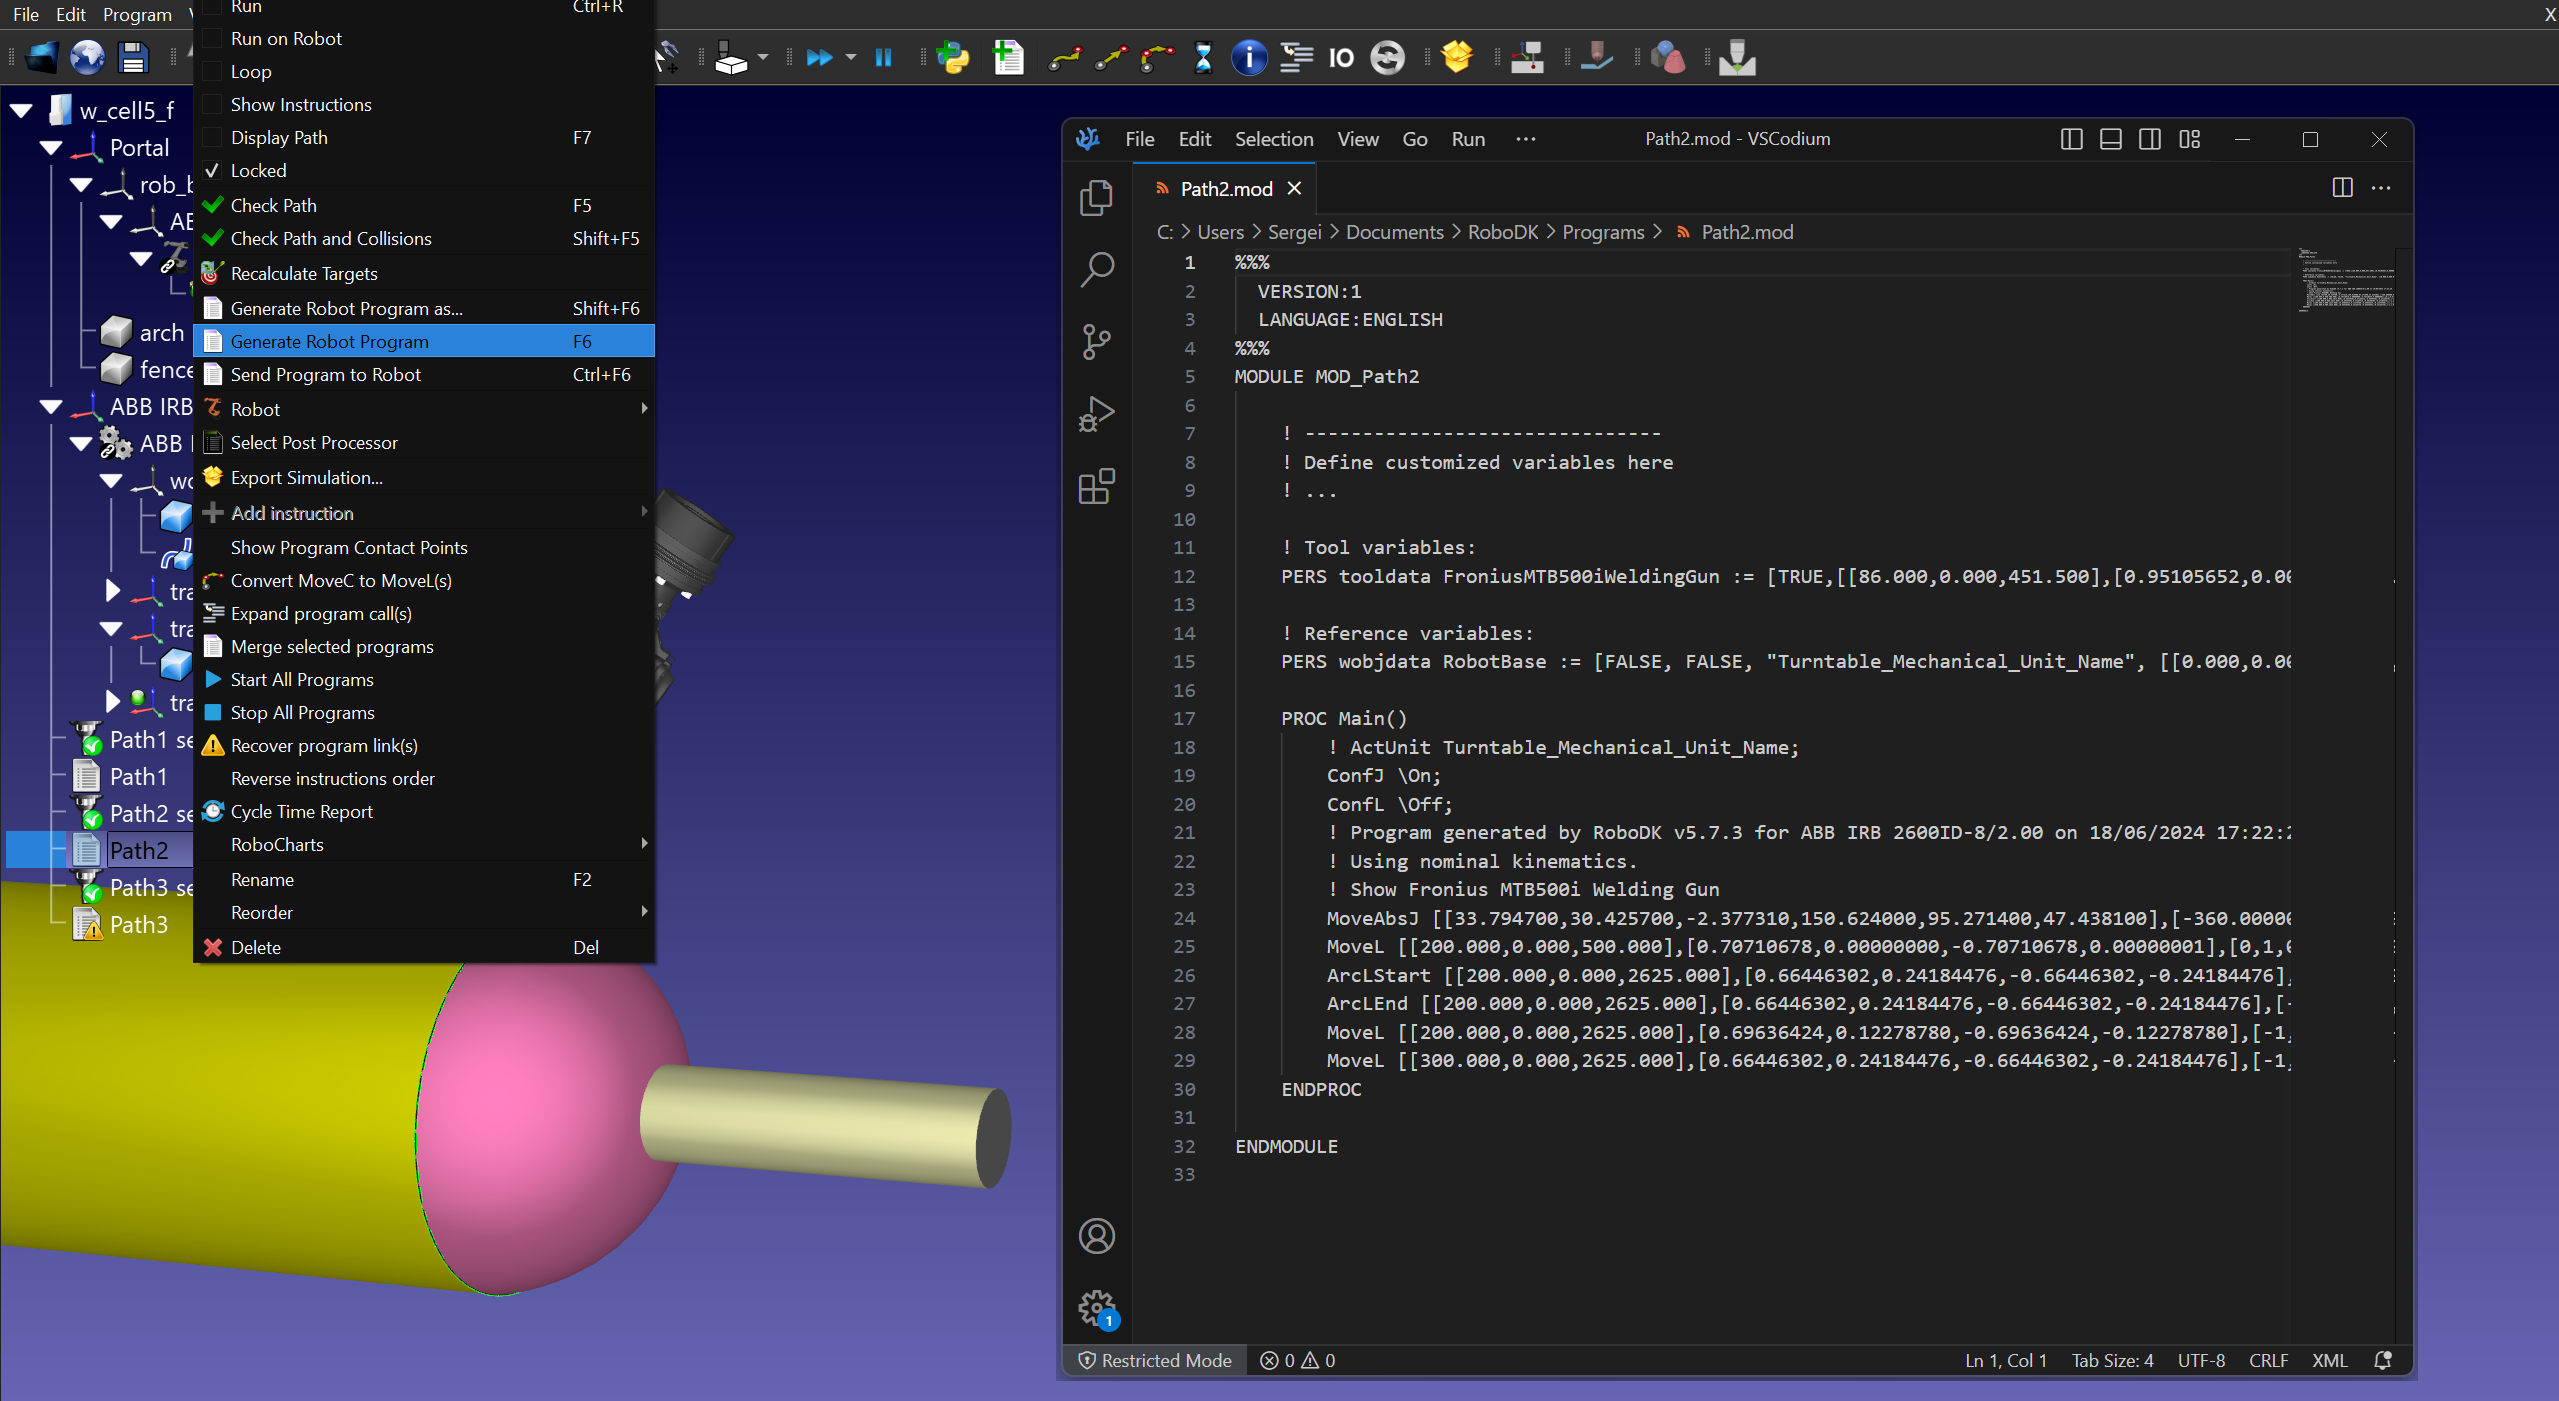Open fast simulation speed dropdown arrow

(851, 58)
